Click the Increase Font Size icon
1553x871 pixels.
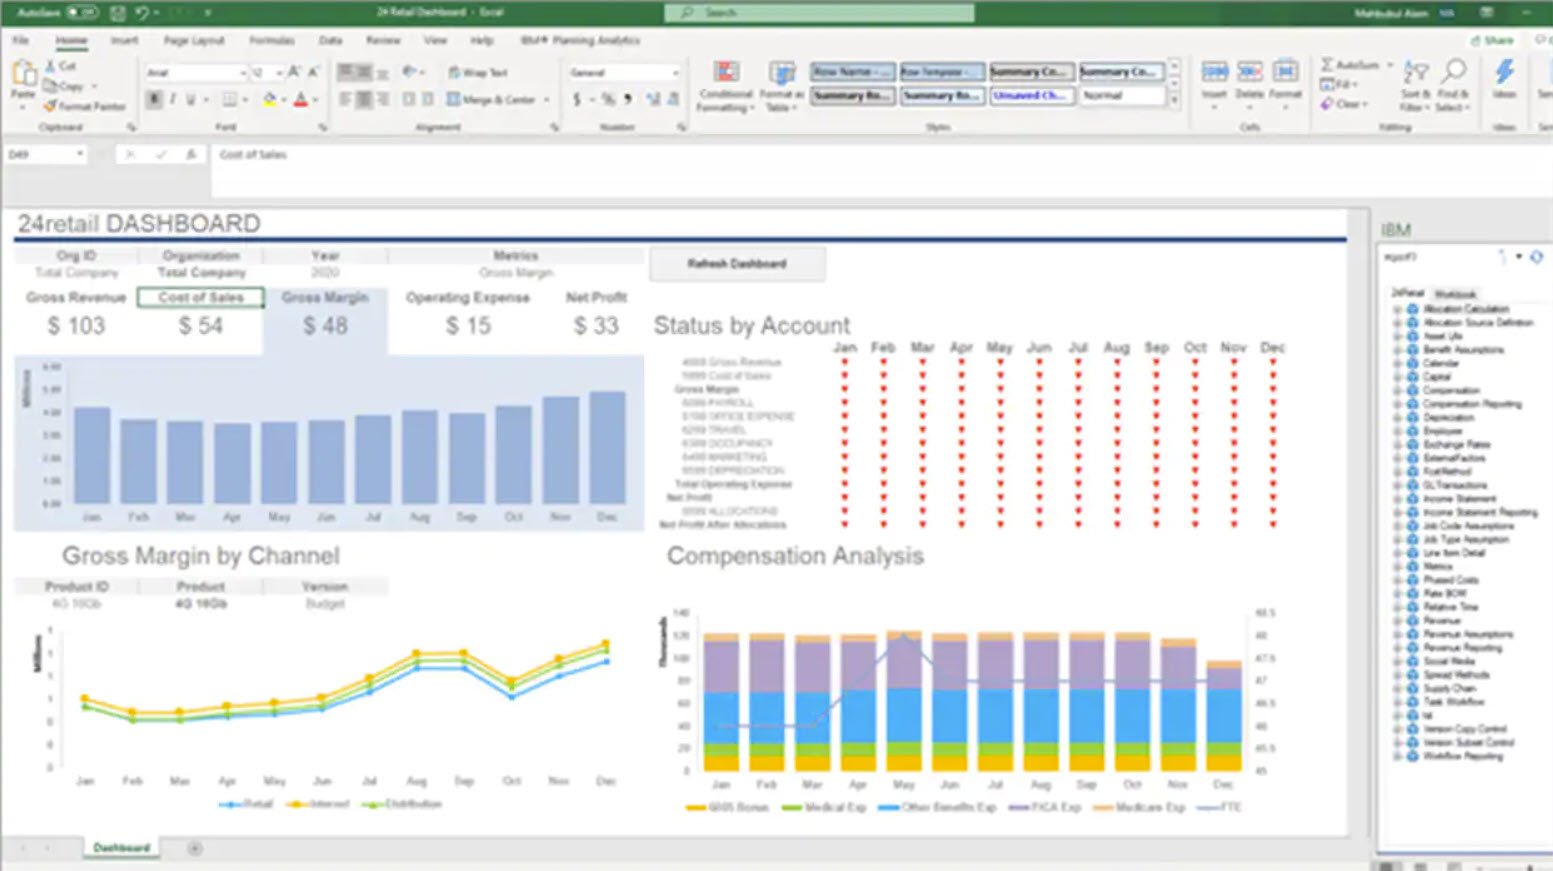[x=294, y=72]
